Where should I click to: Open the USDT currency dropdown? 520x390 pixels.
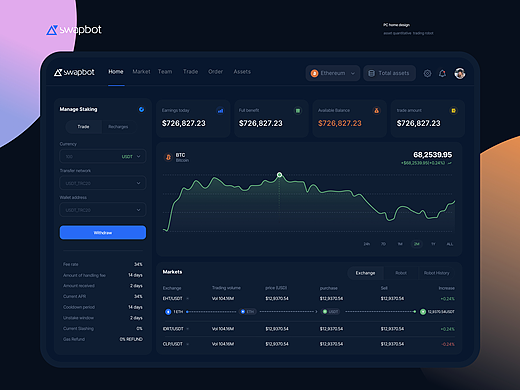coord(131,156)
